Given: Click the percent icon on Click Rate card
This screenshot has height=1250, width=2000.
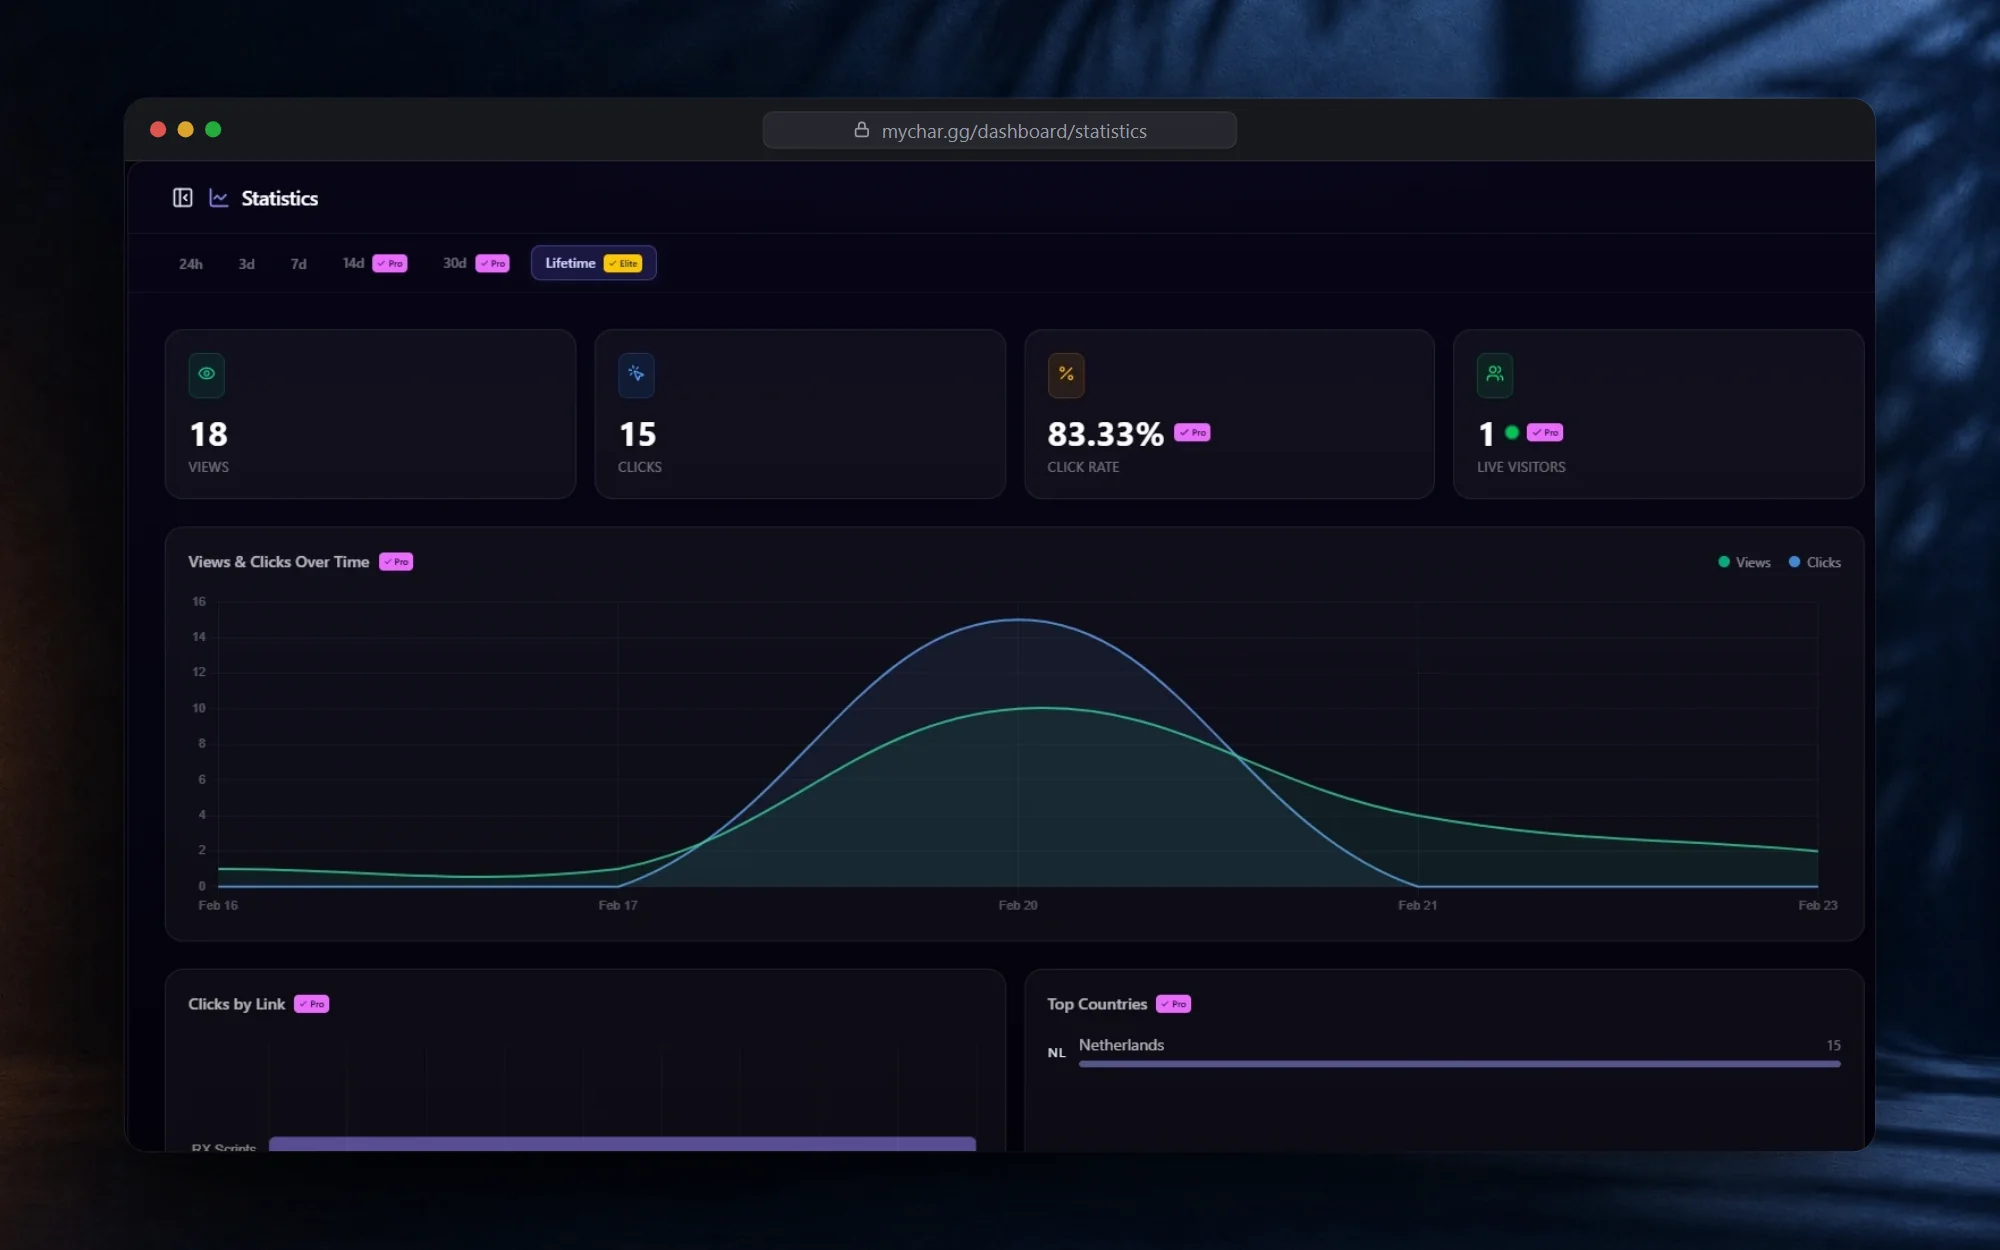Looking at the screenshot, I should point(1066,374).
